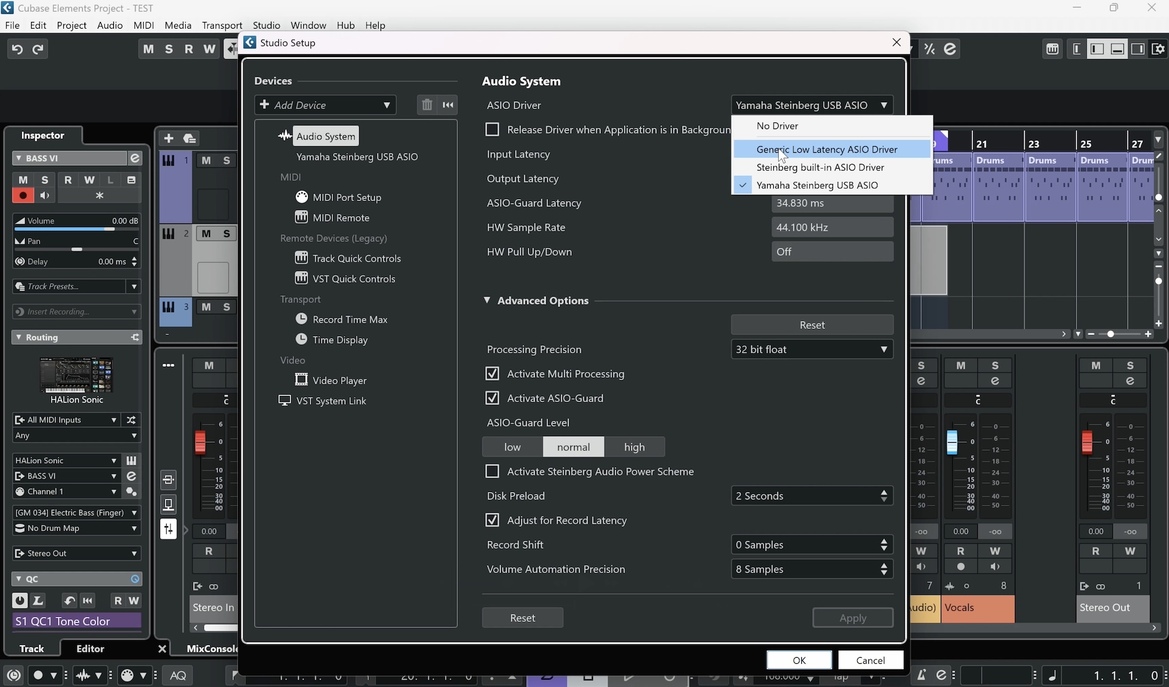The image size is (1169, 687).
Task: Enable Release Driver when Application is in Background
Action: coord(491,129)
